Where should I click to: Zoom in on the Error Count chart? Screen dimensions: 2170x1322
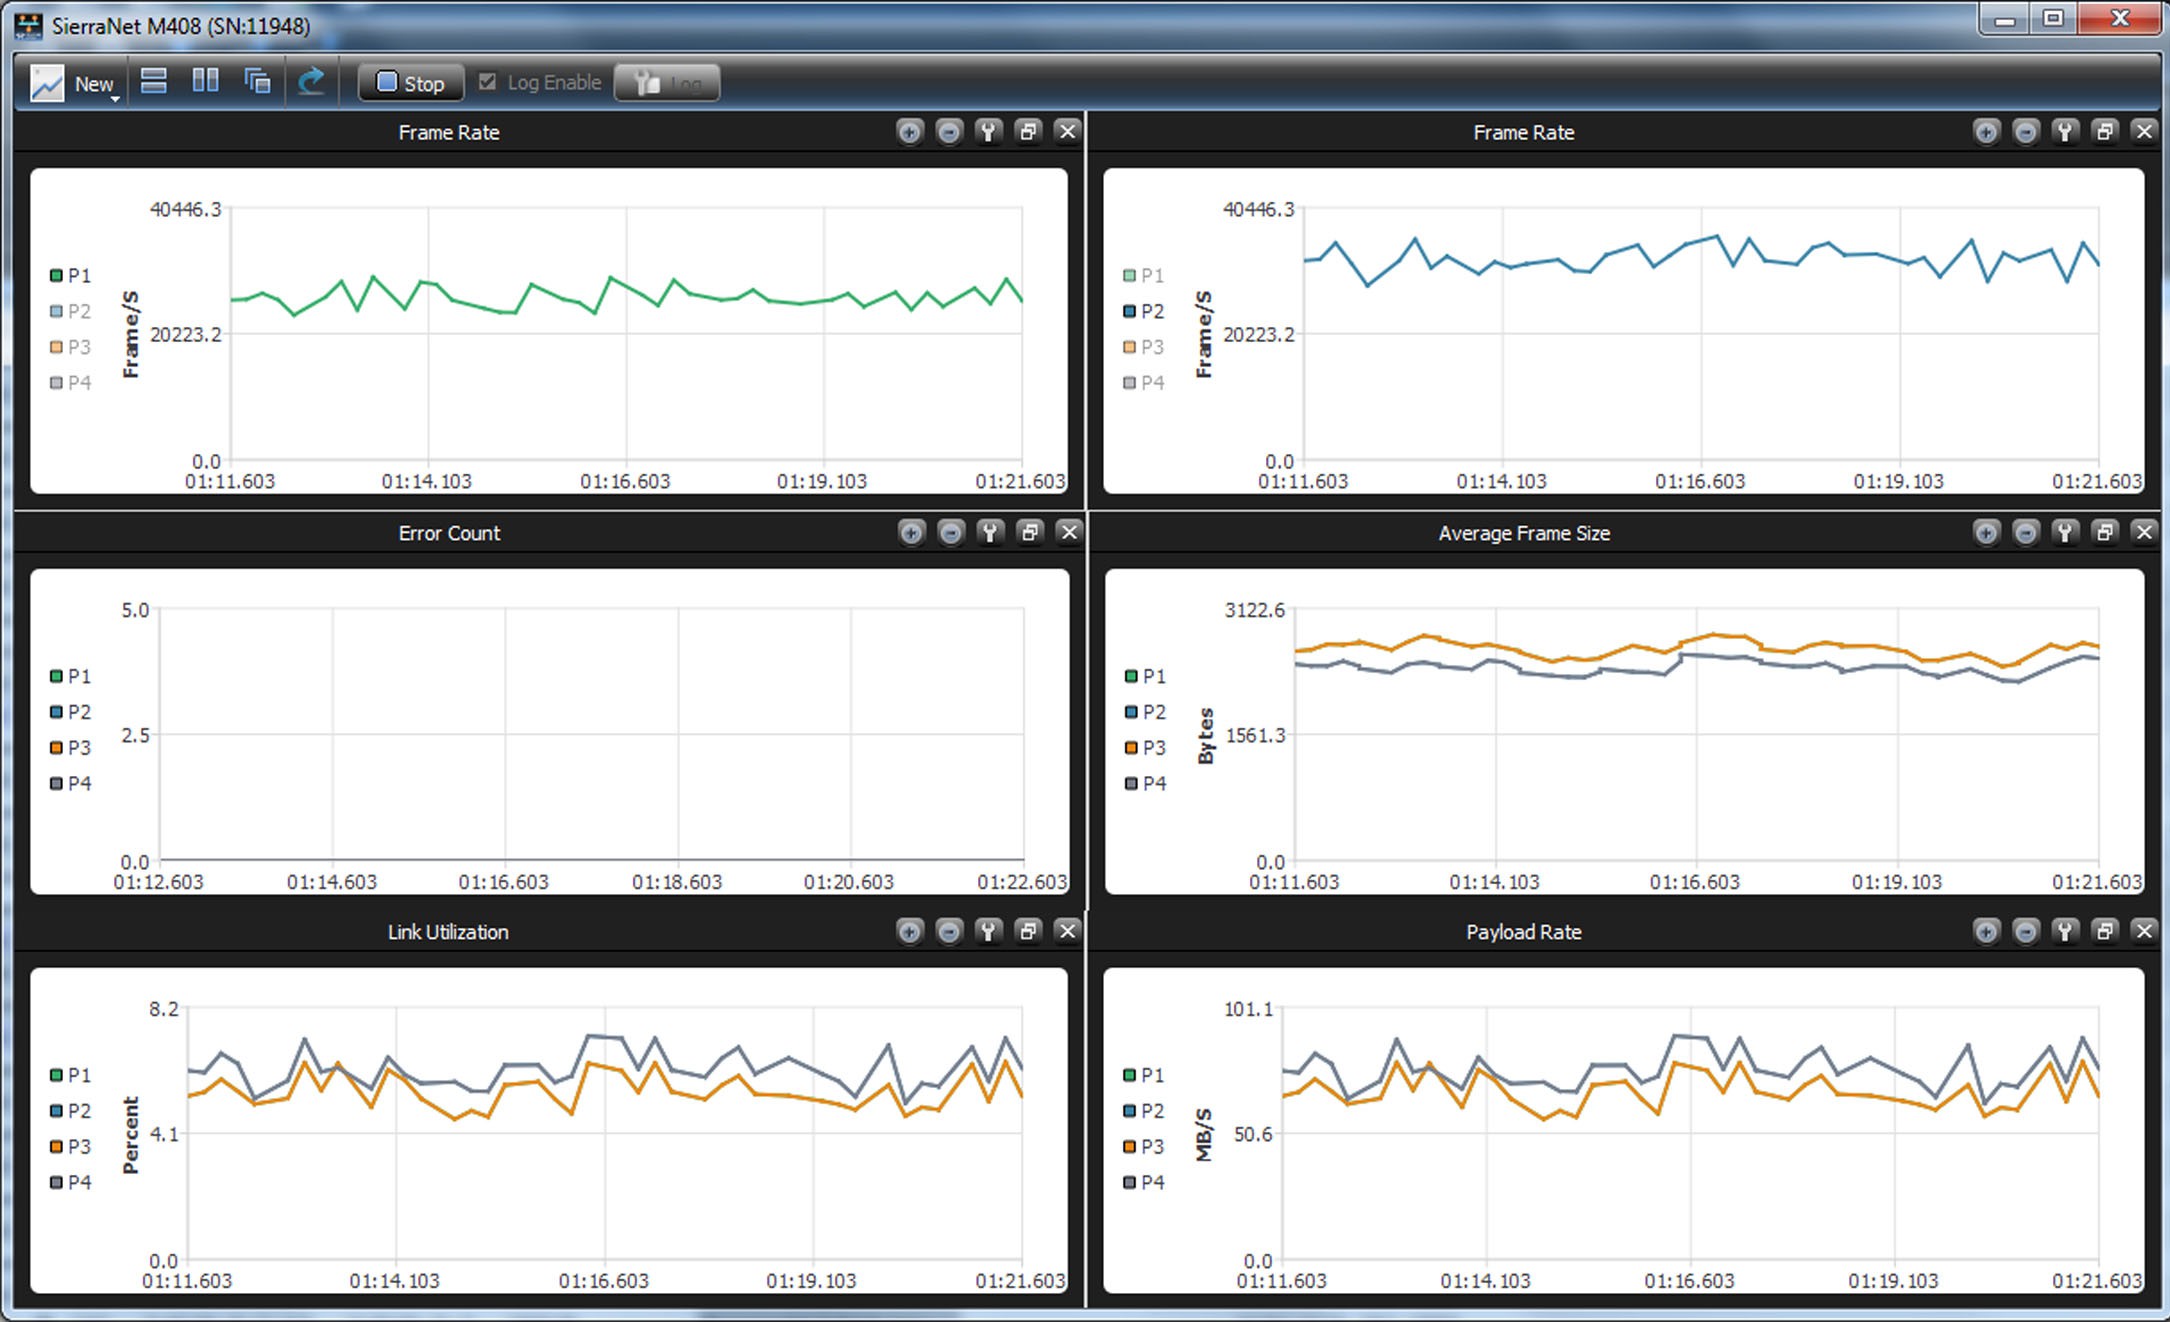pos(911,533)
